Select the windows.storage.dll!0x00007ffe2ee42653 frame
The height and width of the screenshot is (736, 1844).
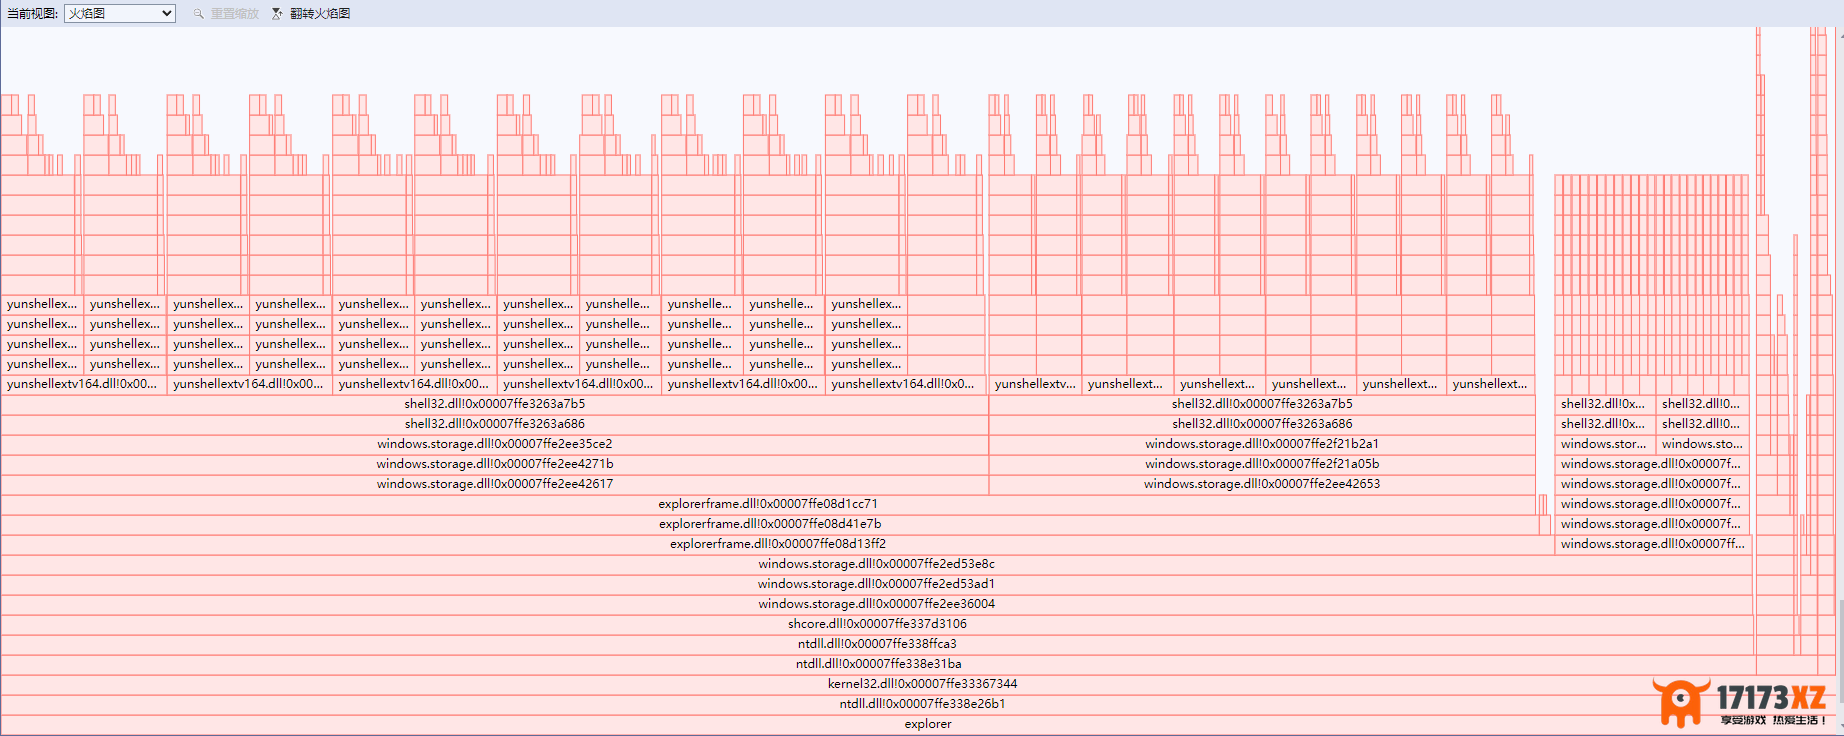(x=1262, y=484)
